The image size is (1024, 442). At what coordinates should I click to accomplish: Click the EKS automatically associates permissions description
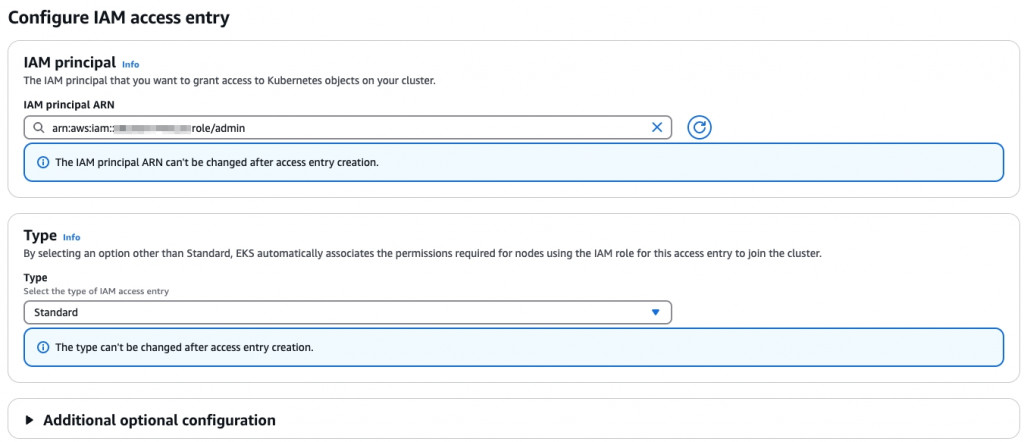(421, 254)
